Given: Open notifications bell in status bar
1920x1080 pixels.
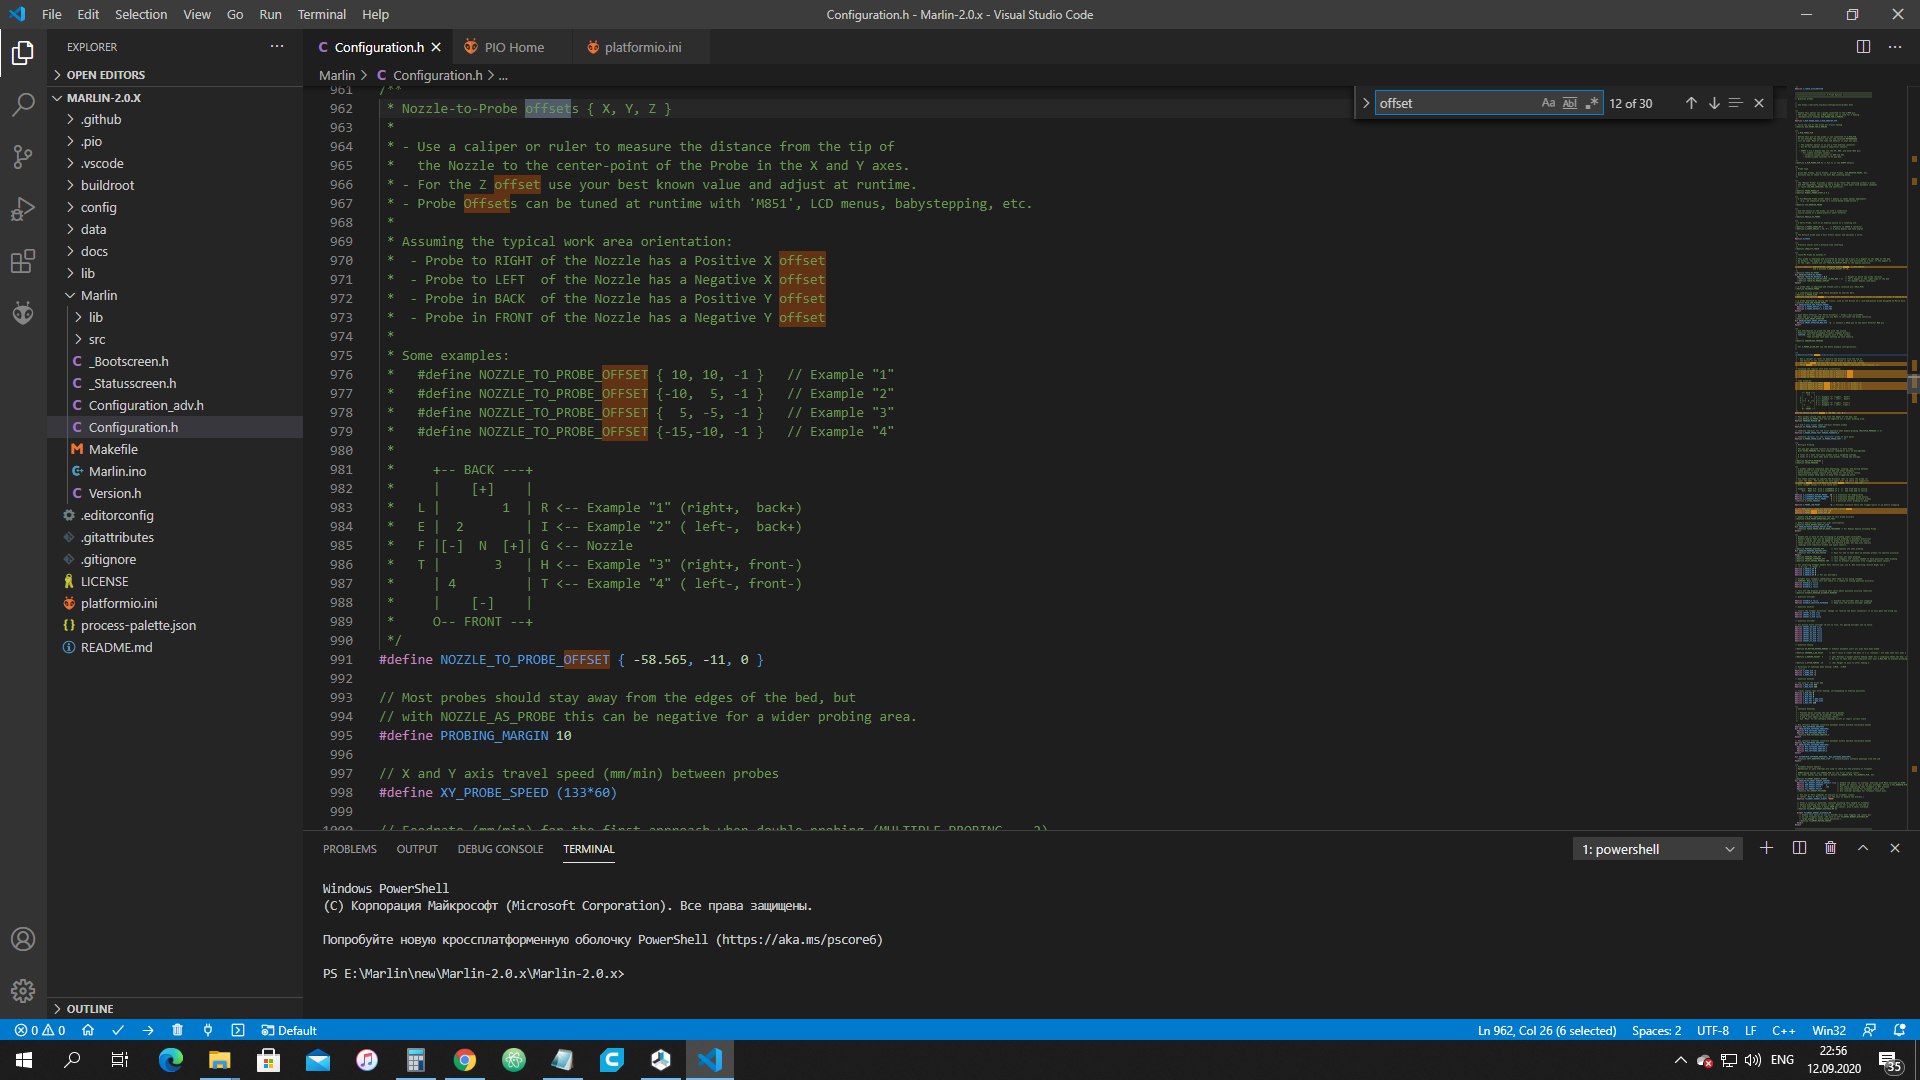Looking at the screenshot, I should (1900, 1030).
